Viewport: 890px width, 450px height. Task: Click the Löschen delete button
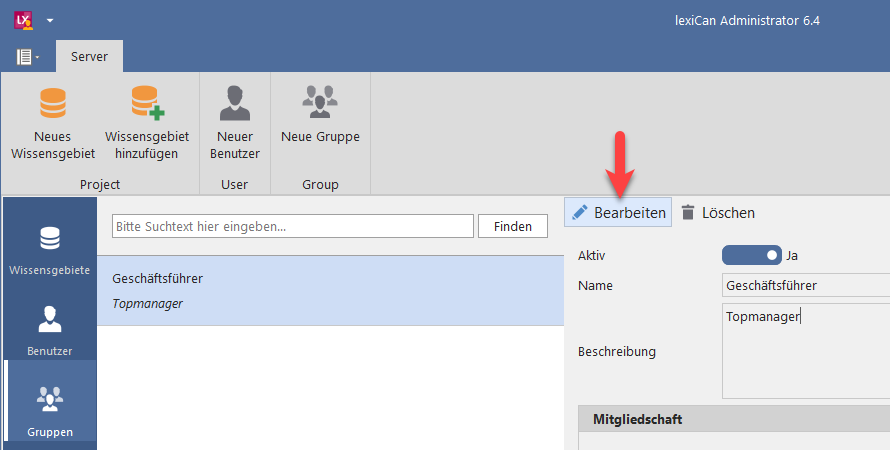click(717, 212)
